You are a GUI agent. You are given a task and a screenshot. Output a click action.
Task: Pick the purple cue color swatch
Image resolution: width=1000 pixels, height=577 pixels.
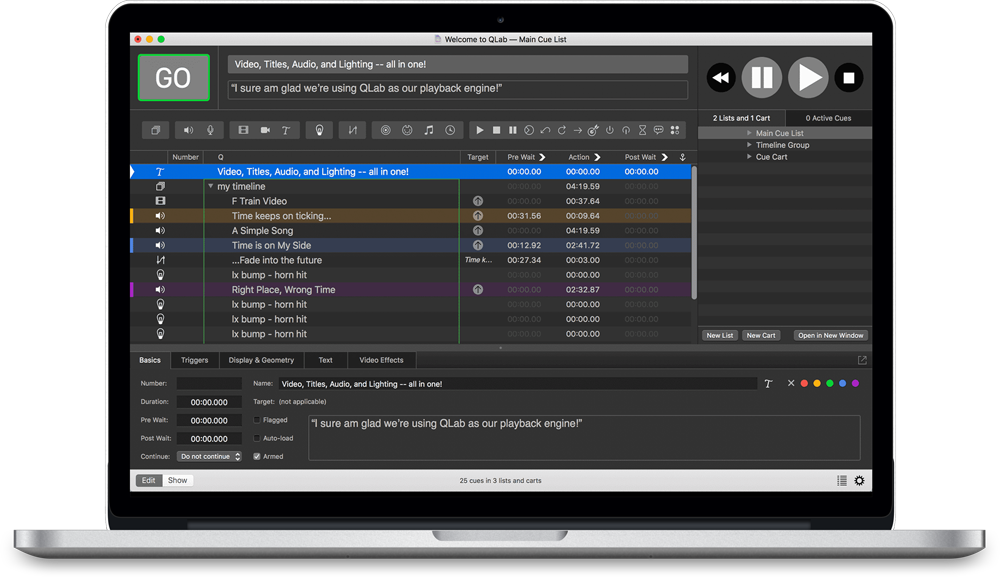[x=855, y=383]
